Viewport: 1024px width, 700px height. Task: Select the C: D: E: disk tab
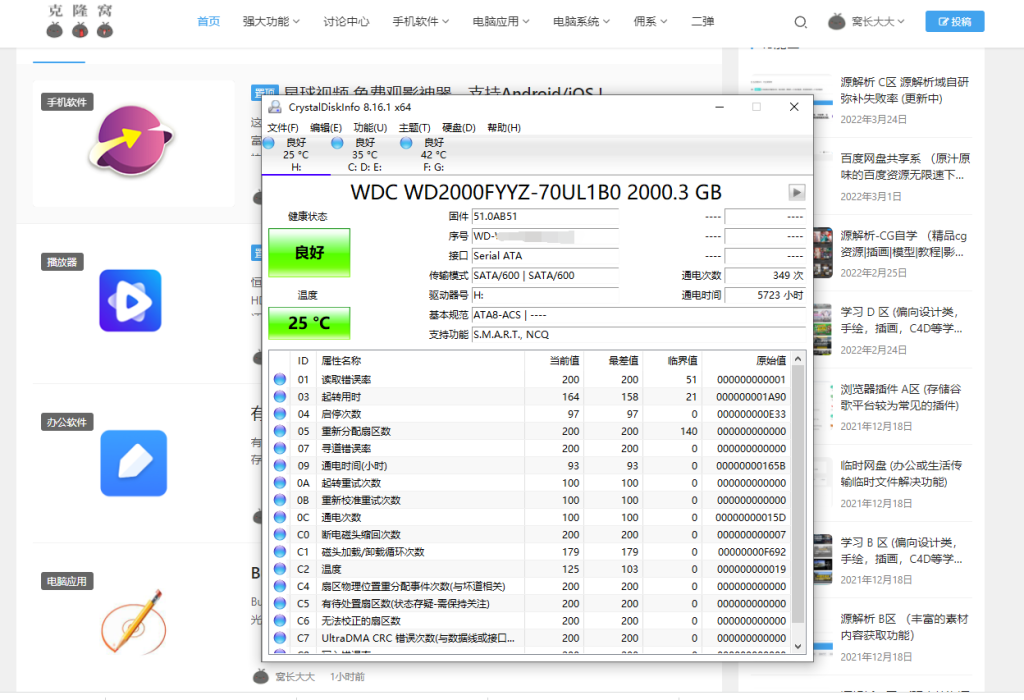pyautogui.click(x=364, y=155)
